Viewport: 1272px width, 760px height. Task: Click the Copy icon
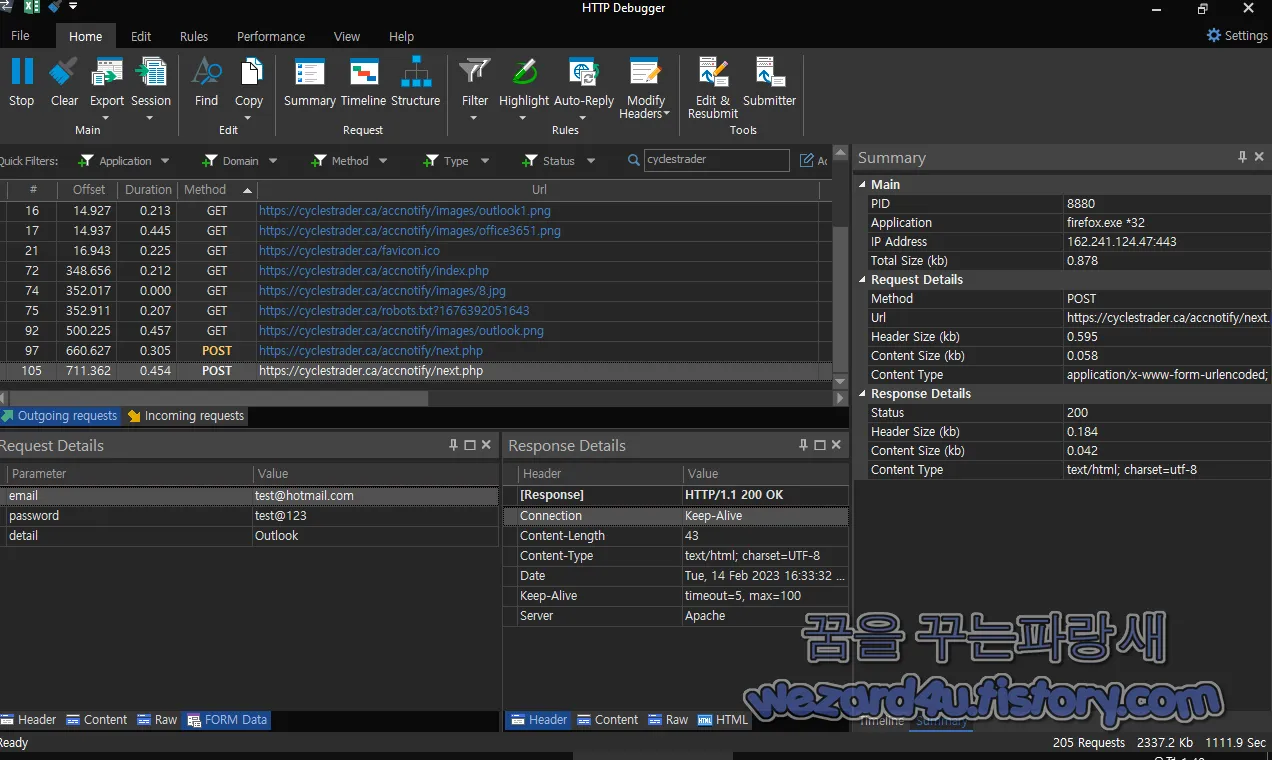tap(249, 73)
